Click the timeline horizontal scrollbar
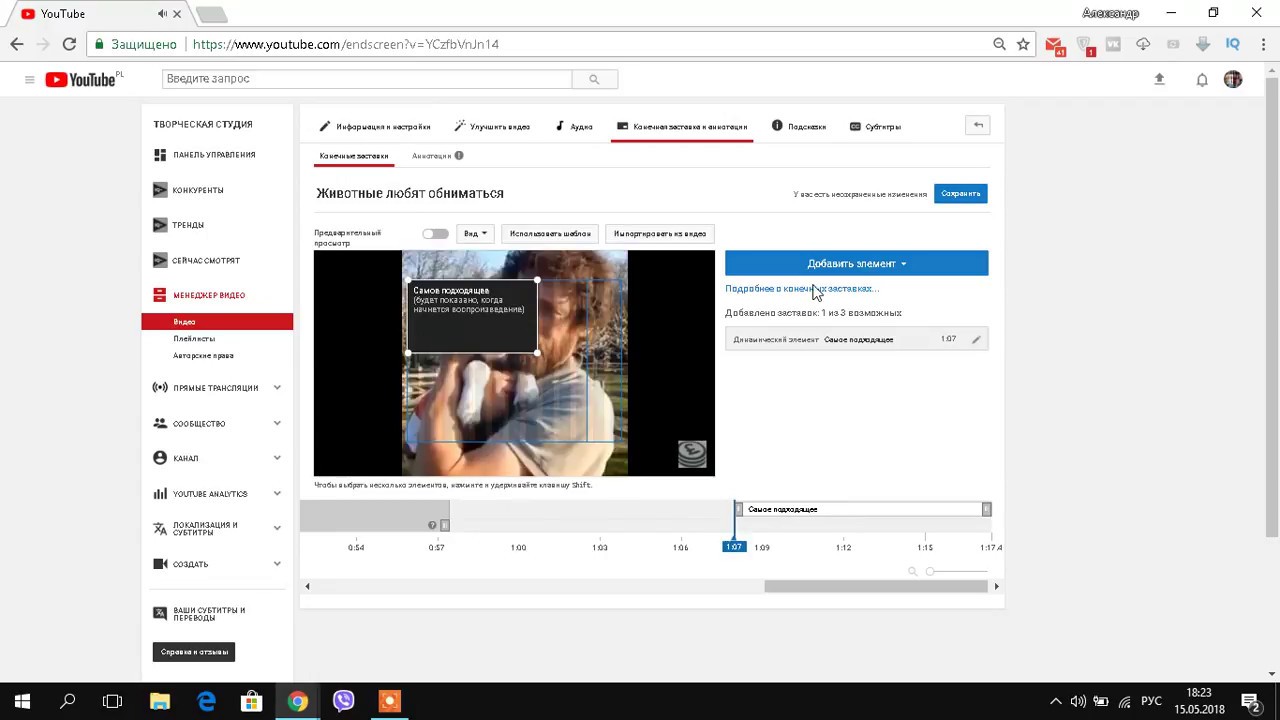1280x720 pixels. (876, 586)
